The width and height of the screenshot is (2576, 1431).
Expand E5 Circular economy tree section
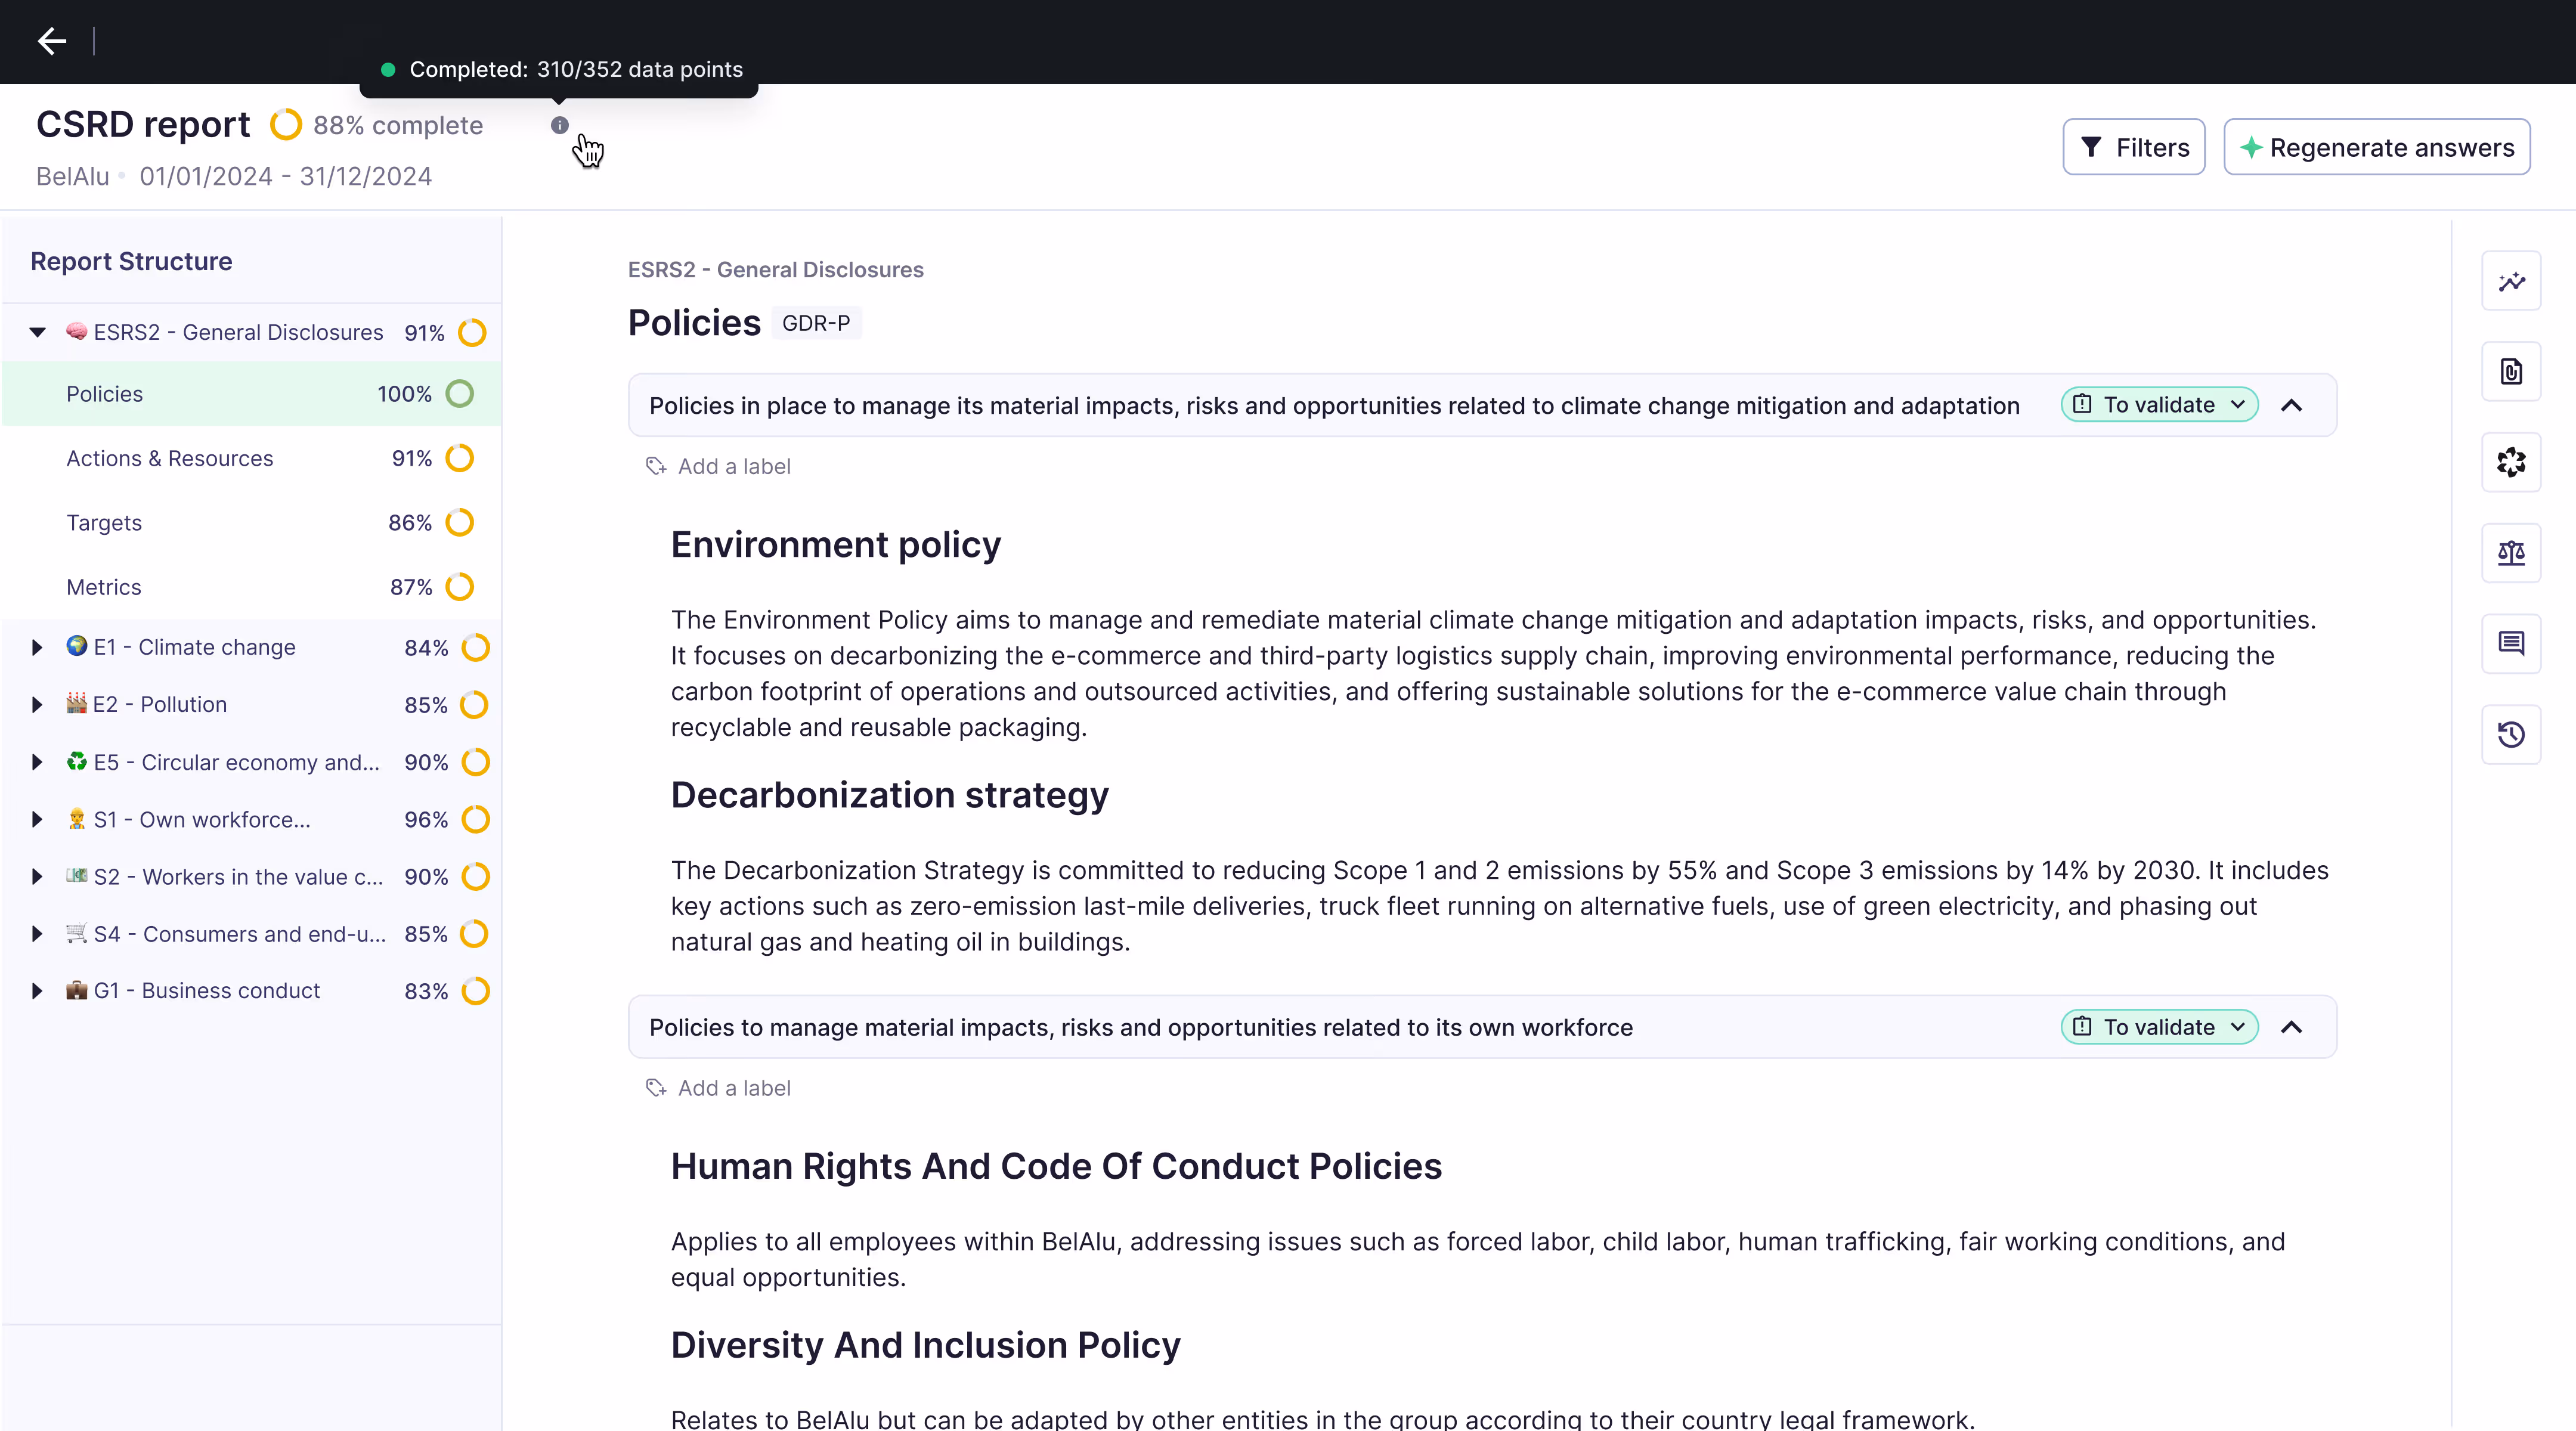[38, 762]
